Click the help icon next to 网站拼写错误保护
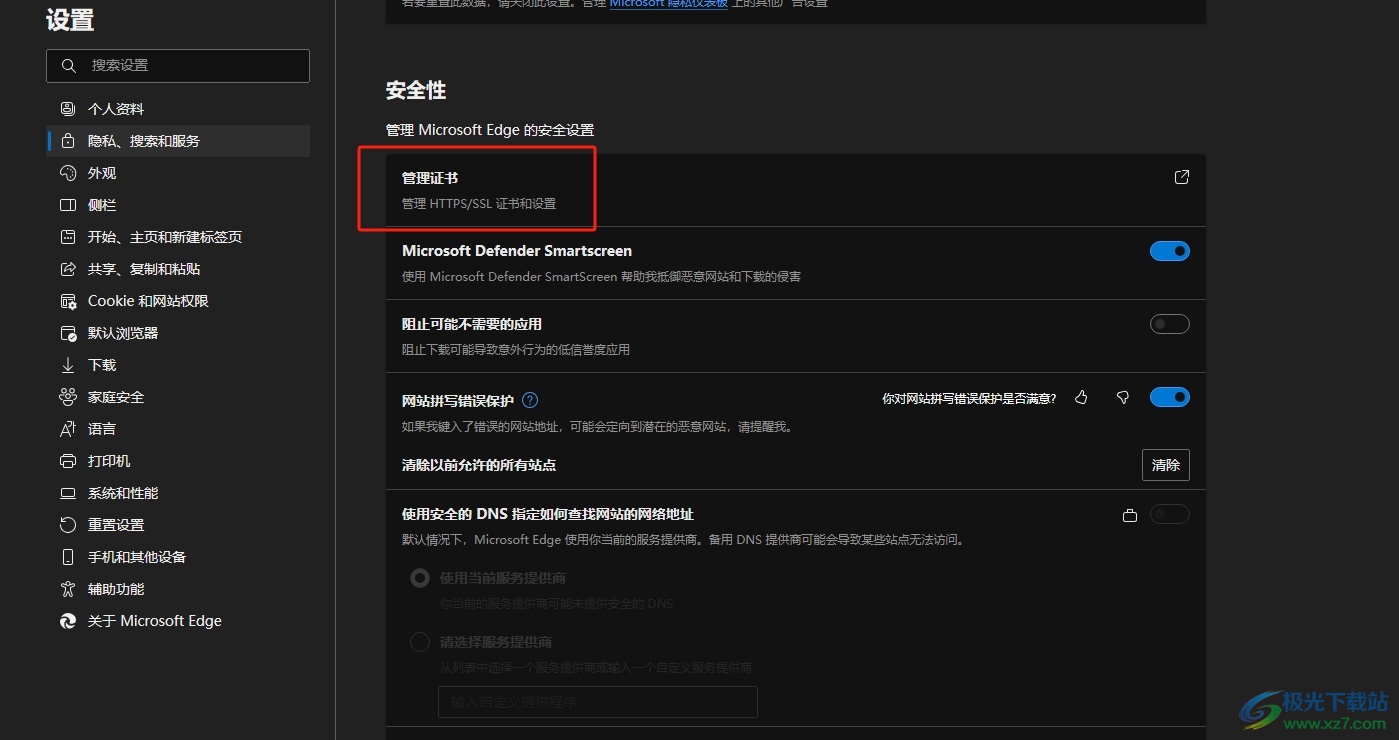Image resolution: width=1399 pixels, height=740 pixels. [x=530, y=400]
